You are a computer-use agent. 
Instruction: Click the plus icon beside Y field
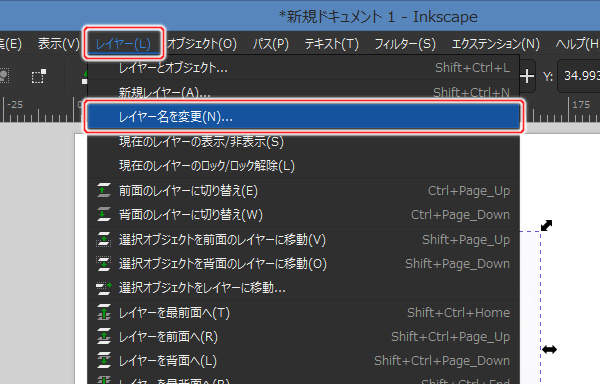pyautogui.click(x=527, y=76)
